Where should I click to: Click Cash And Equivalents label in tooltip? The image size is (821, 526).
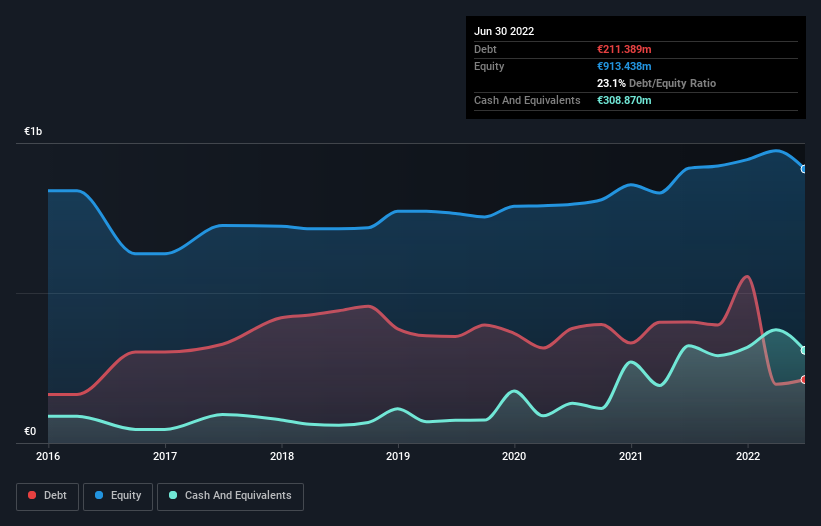tap(527, 100)
